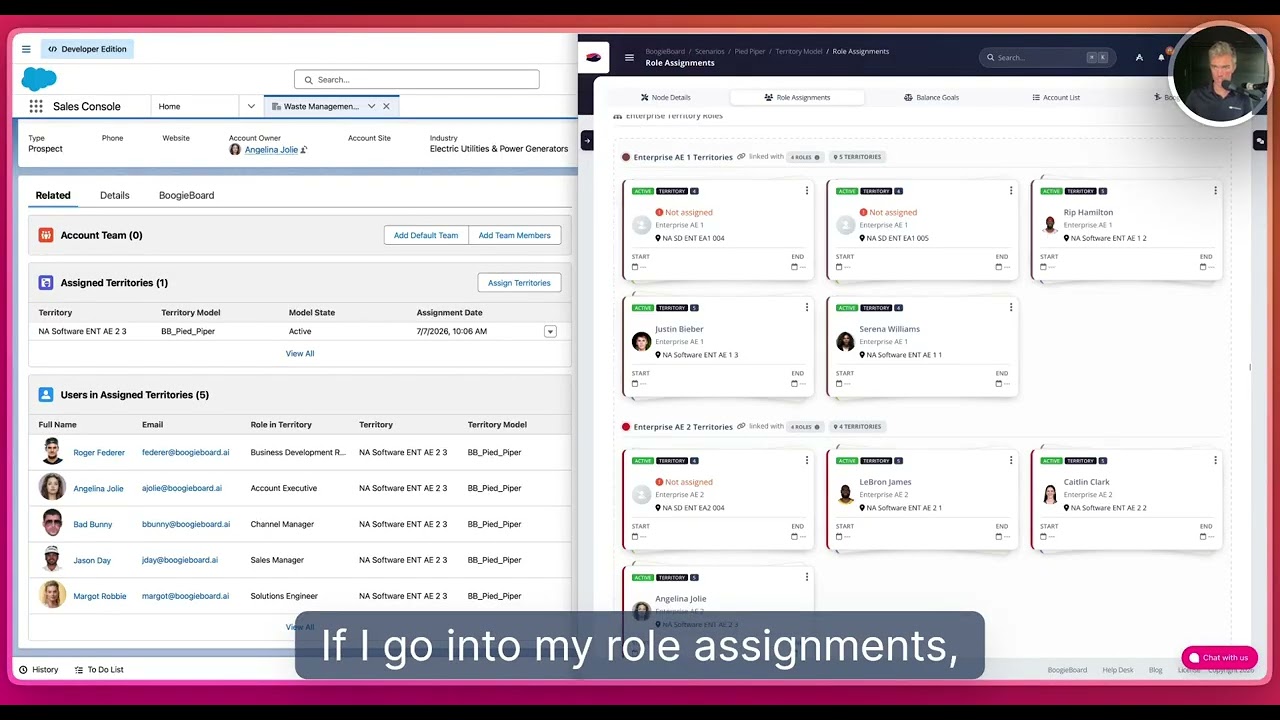Click Territory Model in breadcrumb

click(x=799, y=51)
